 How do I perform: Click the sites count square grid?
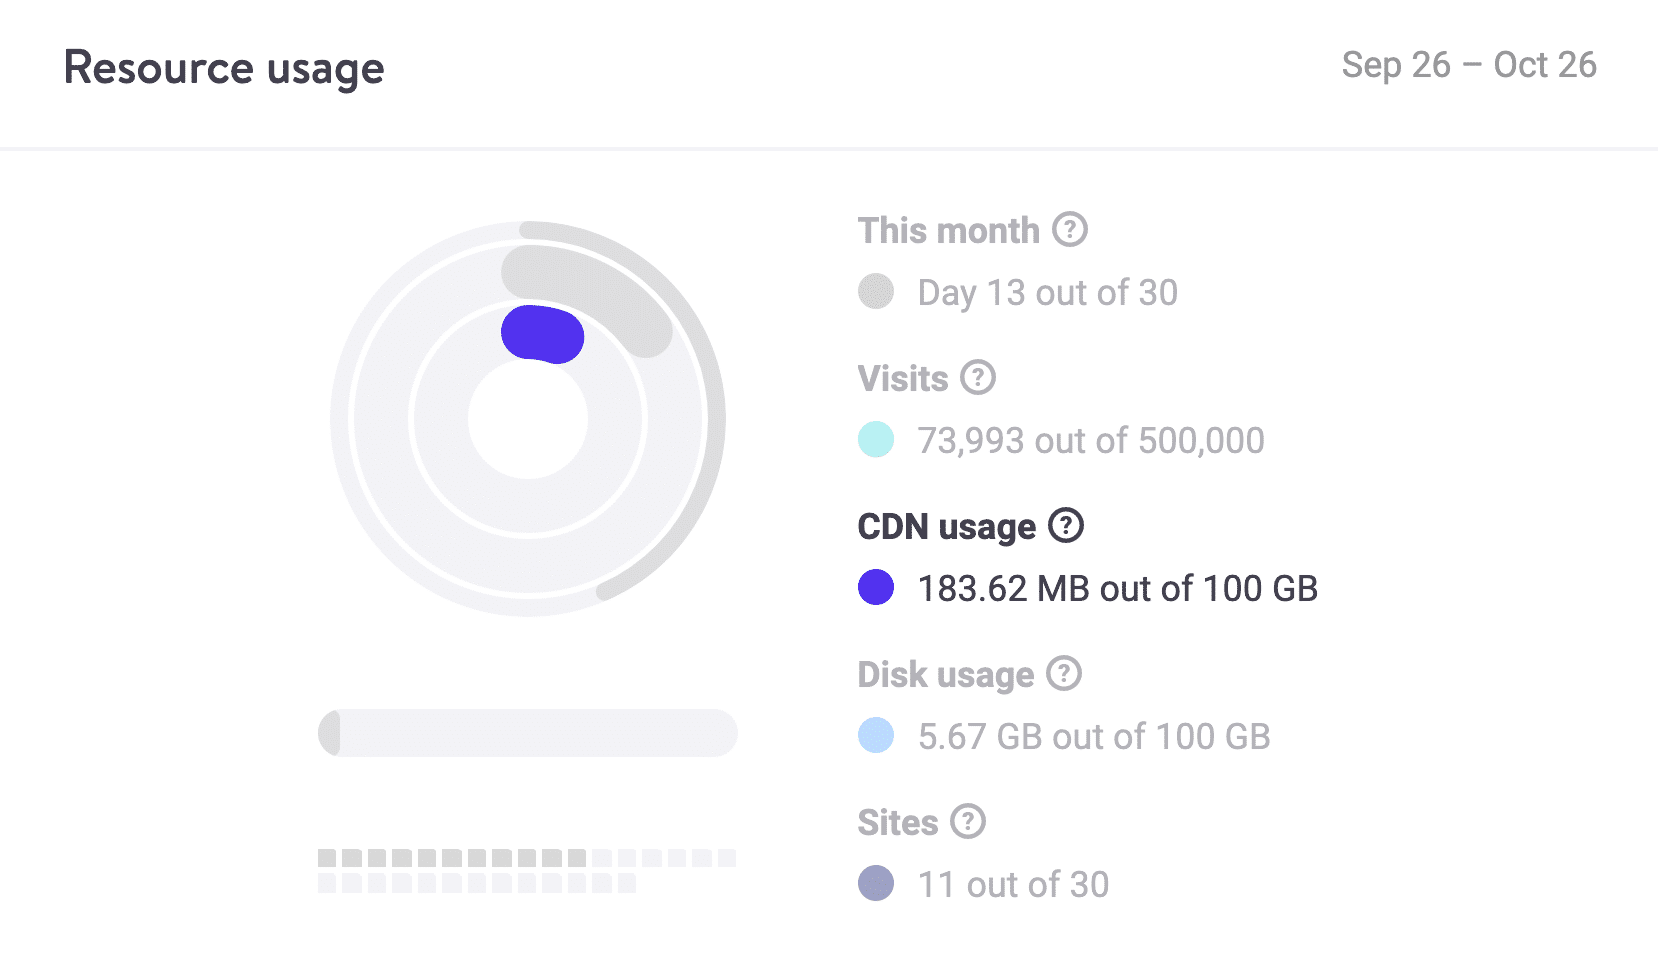point(527,870)
